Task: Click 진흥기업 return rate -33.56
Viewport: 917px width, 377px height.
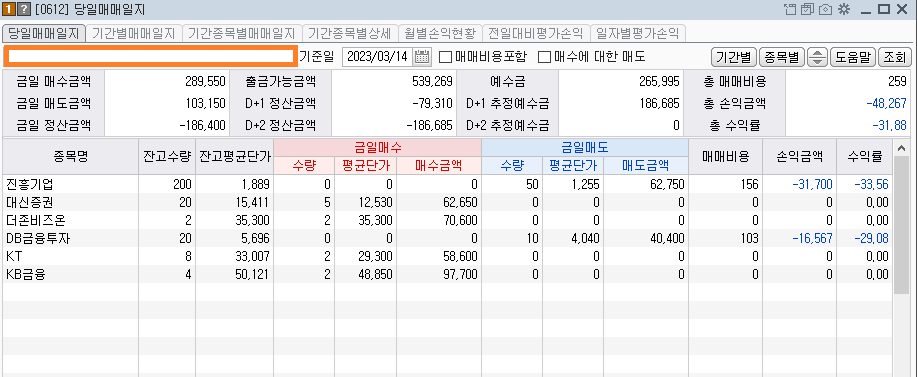Action: pyautogui.click(x=871, y=185)
